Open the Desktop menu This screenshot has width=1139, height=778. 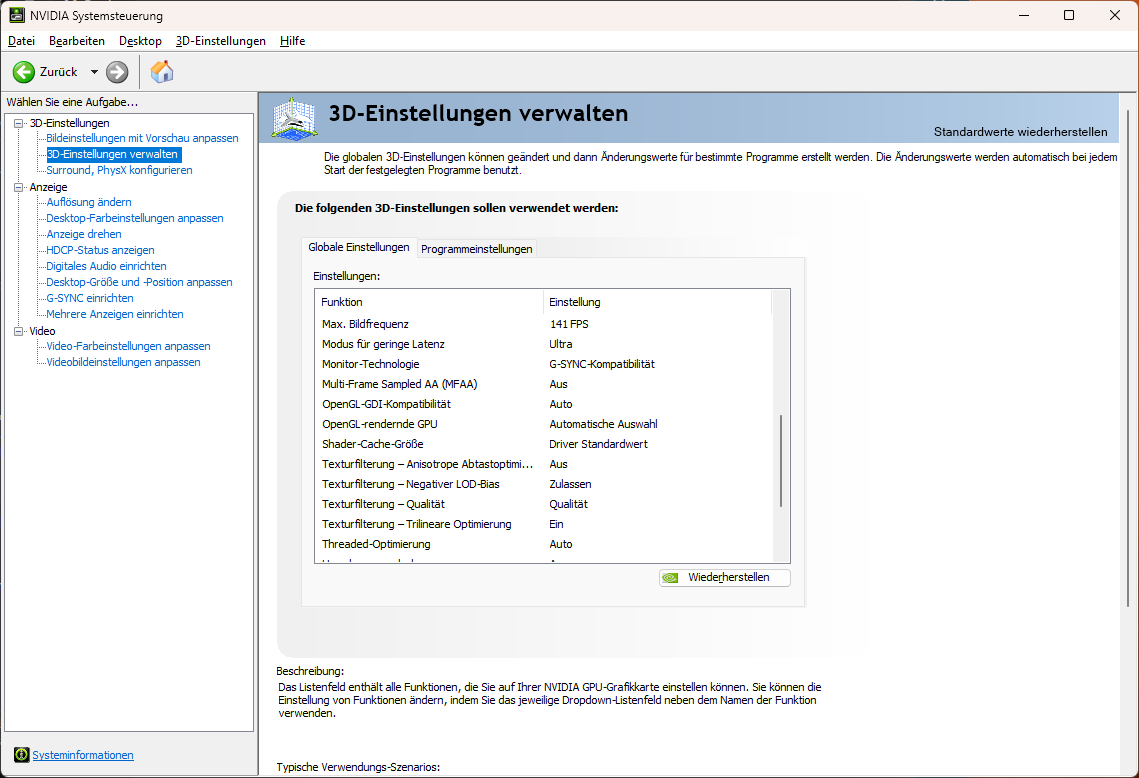click(x=140, y=41)
